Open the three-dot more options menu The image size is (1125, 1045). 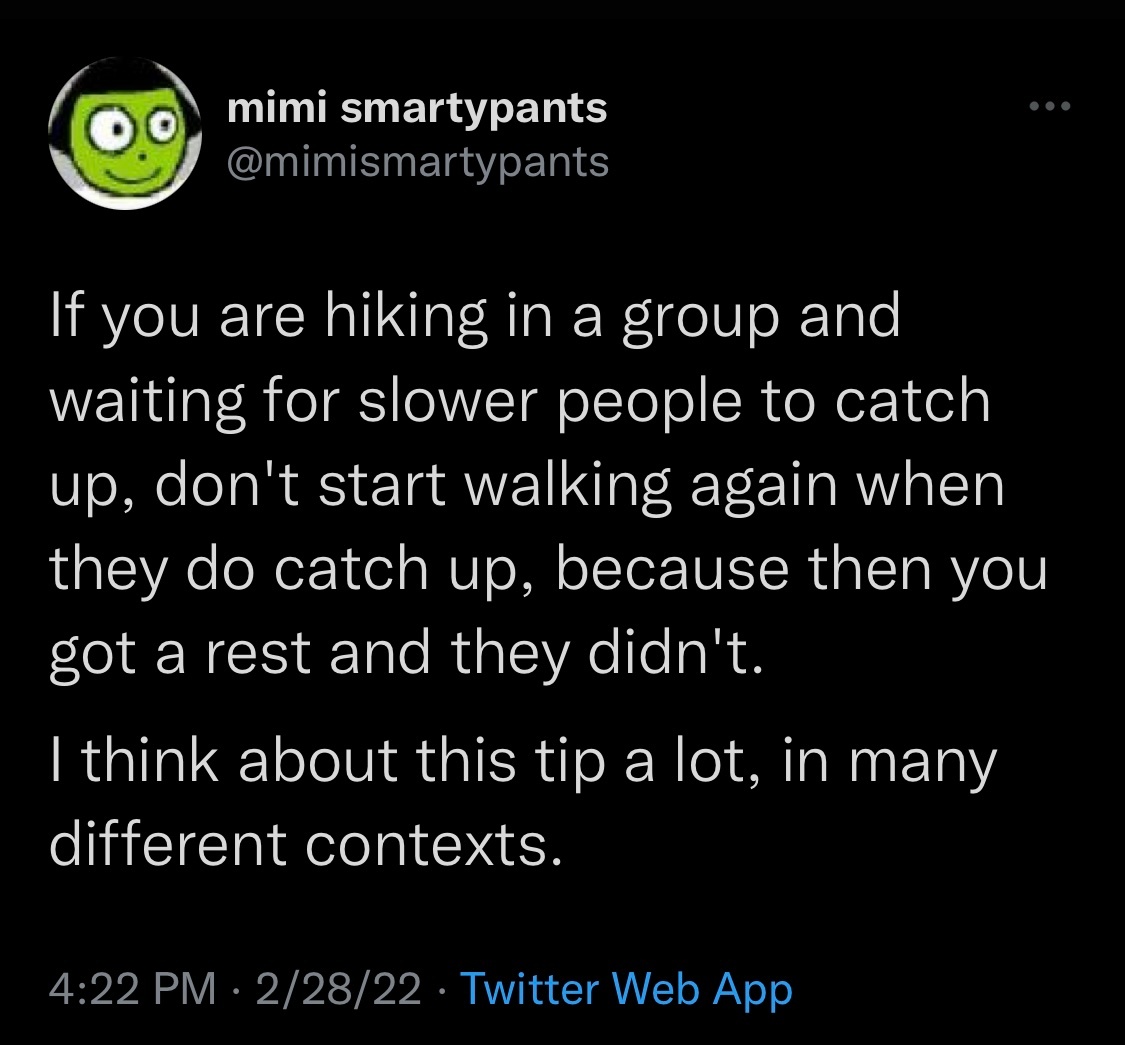pos(1050,106)
